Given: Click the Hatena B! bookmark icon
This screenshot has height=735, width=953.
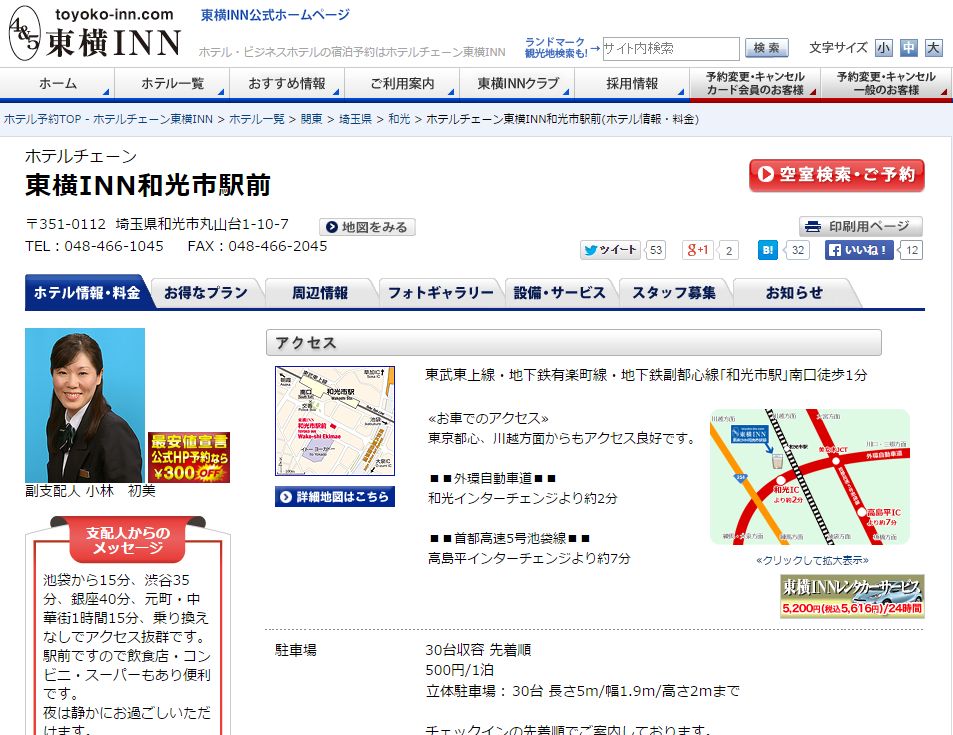Looking at the screenshot, I should tap(768, 250).
